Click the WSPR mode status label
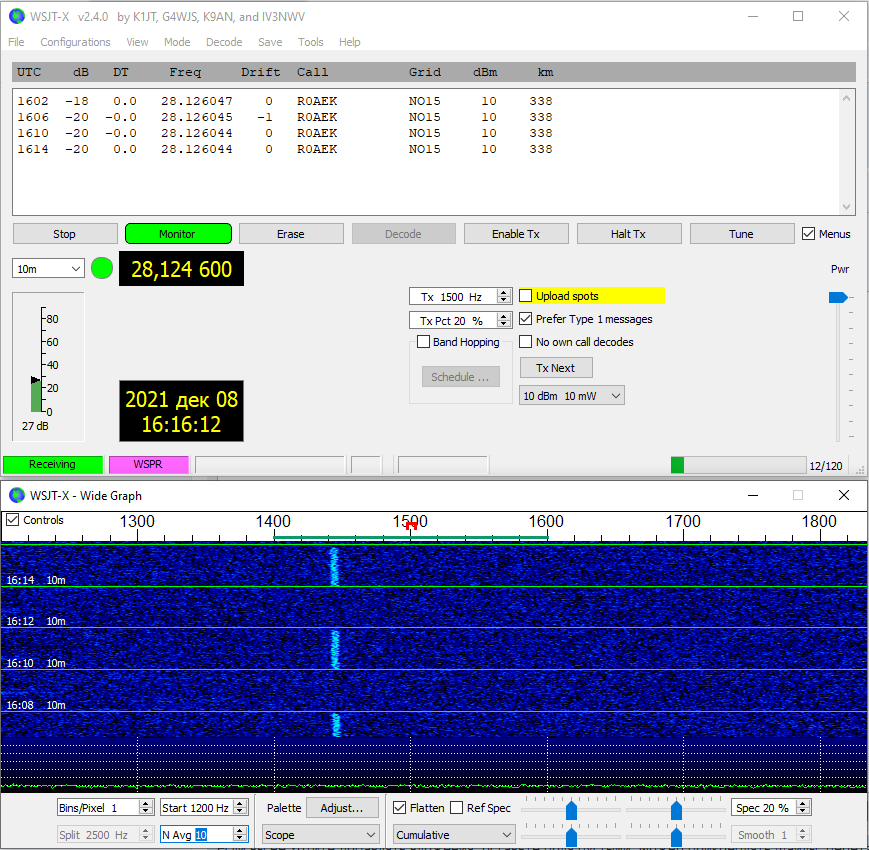Viewport: 869px width, 850px height. (x=149, y=464)
